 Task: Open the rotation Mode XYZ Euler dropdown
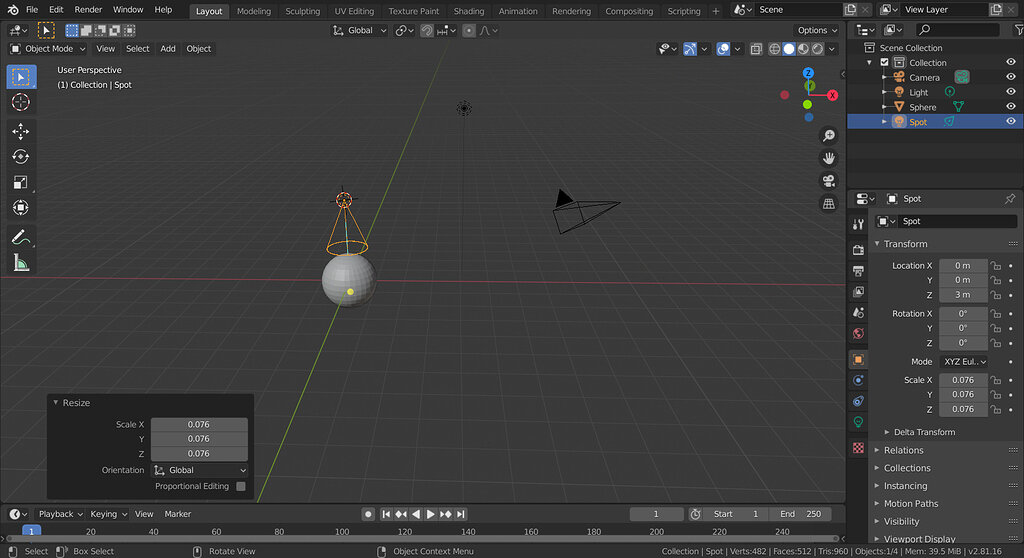tap(963, 362)
